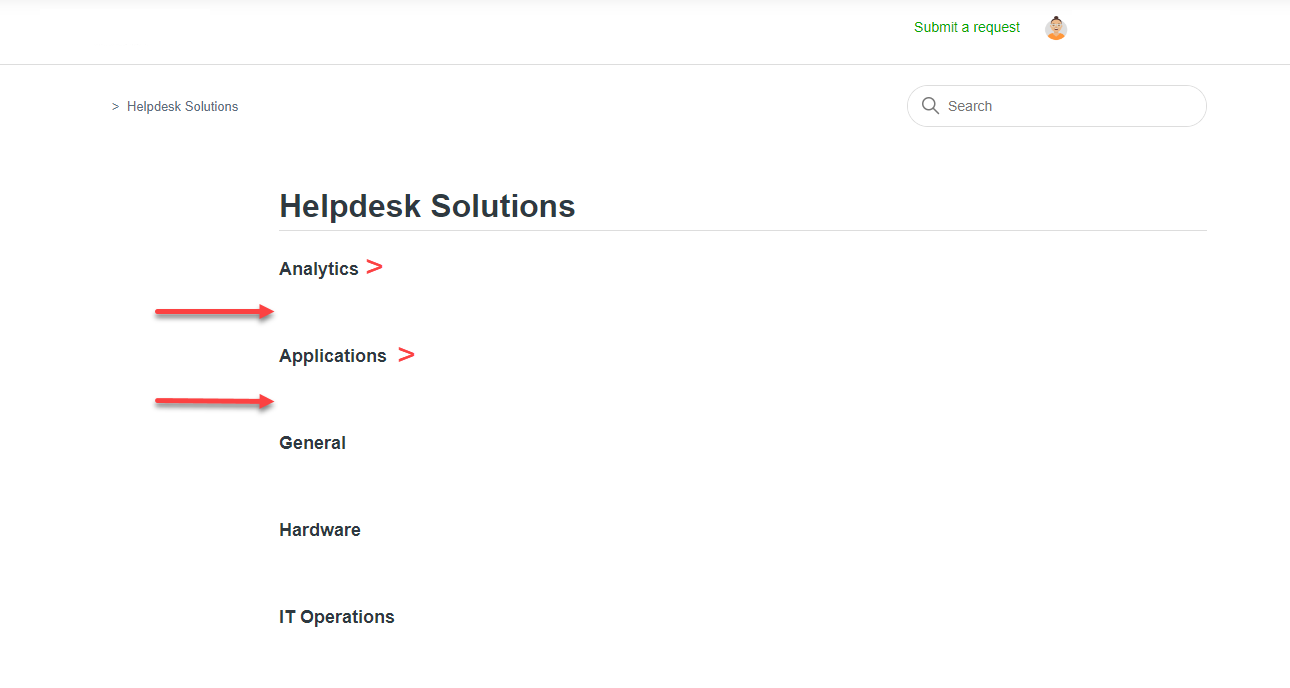
Task: Focus the Search input field
Action: [1070, 106]
